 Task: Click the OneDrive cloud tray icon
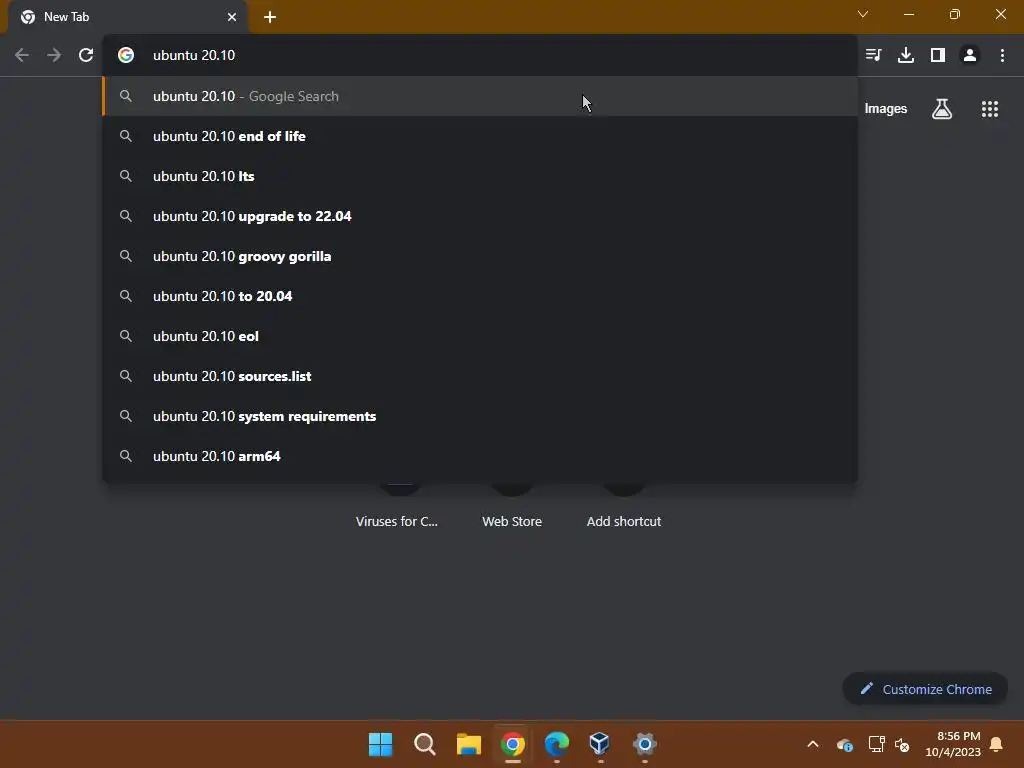(844, 744)
